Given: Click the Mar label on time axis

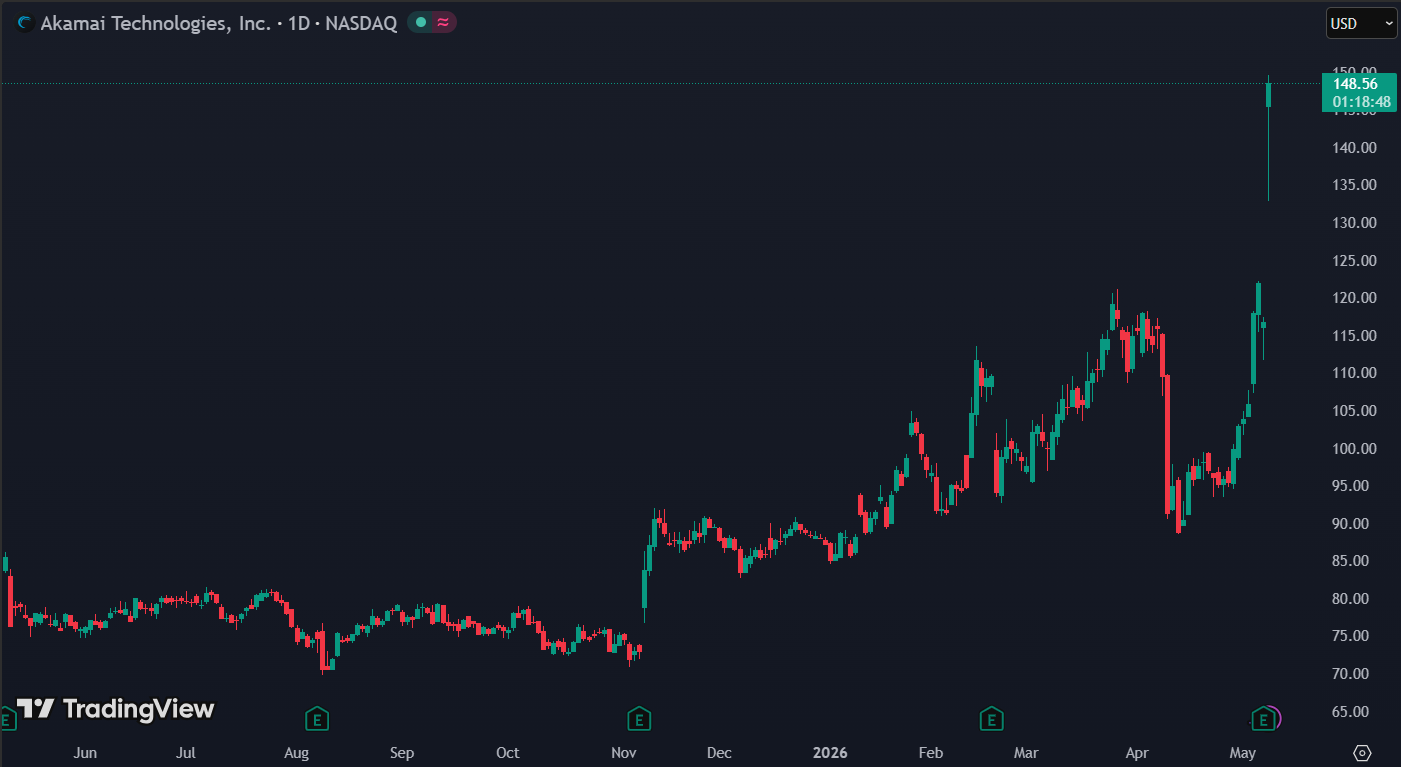Looking at the screenshot, I should 1026,752.
